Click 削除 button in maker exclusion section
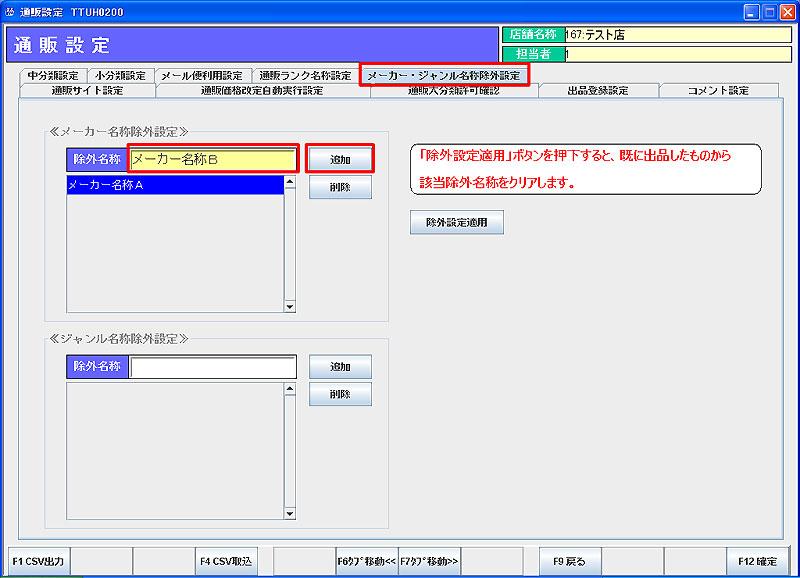This screenshot has height=578, width=800. [x=340, y=187]
